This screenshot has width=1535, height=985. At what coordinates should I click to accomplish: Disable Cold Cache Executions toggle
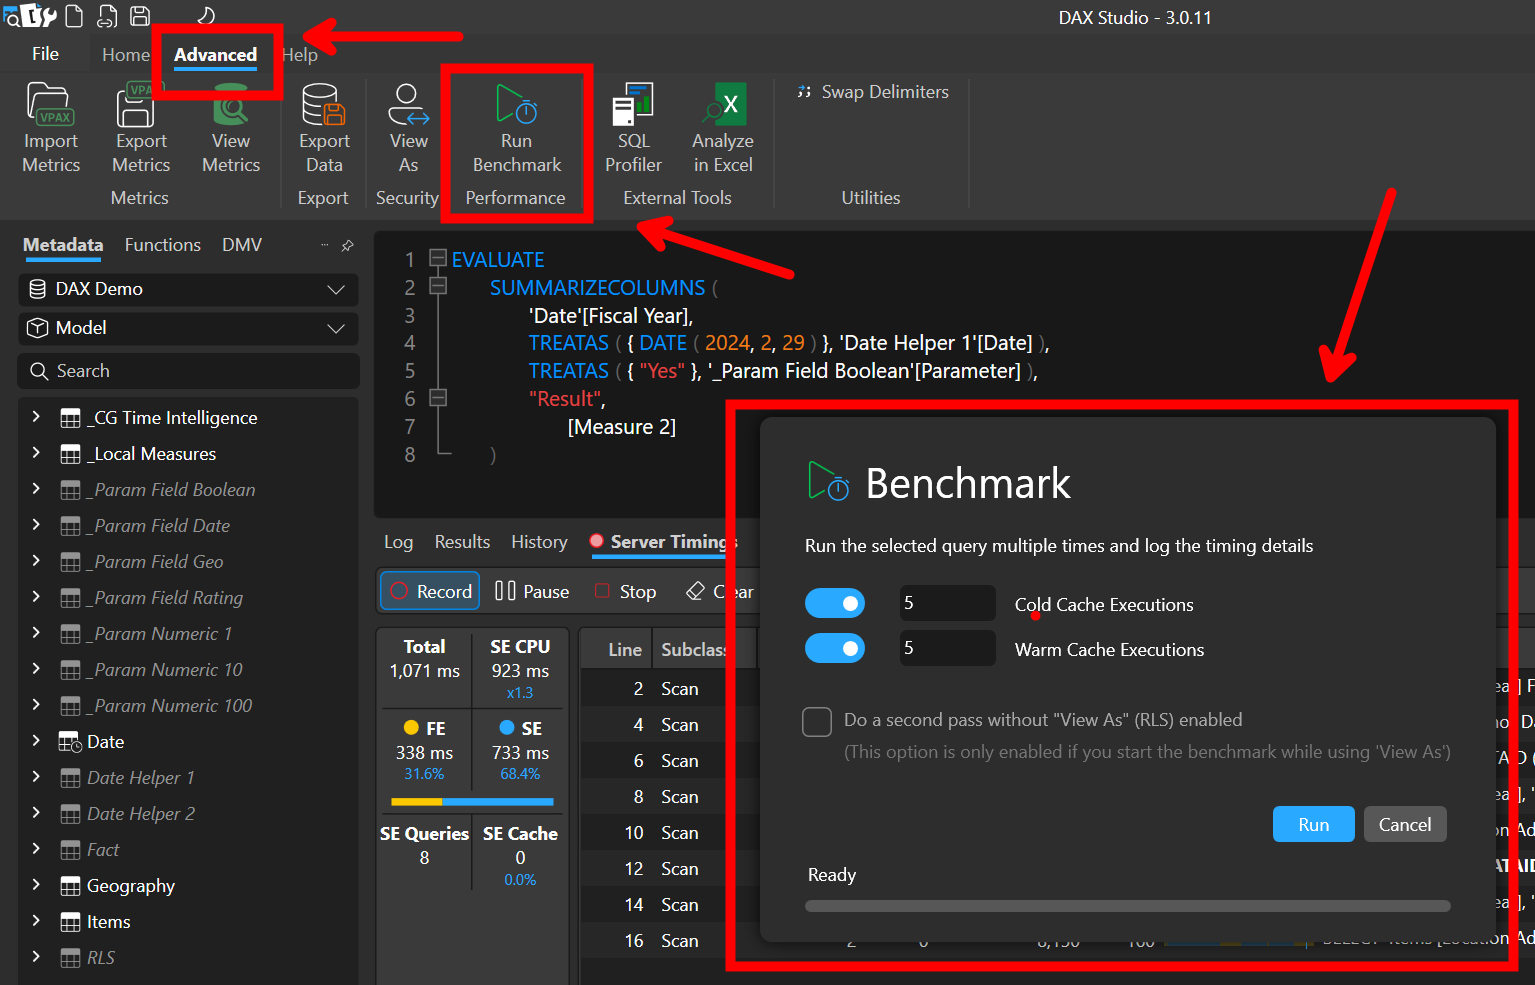click(835, 603)
